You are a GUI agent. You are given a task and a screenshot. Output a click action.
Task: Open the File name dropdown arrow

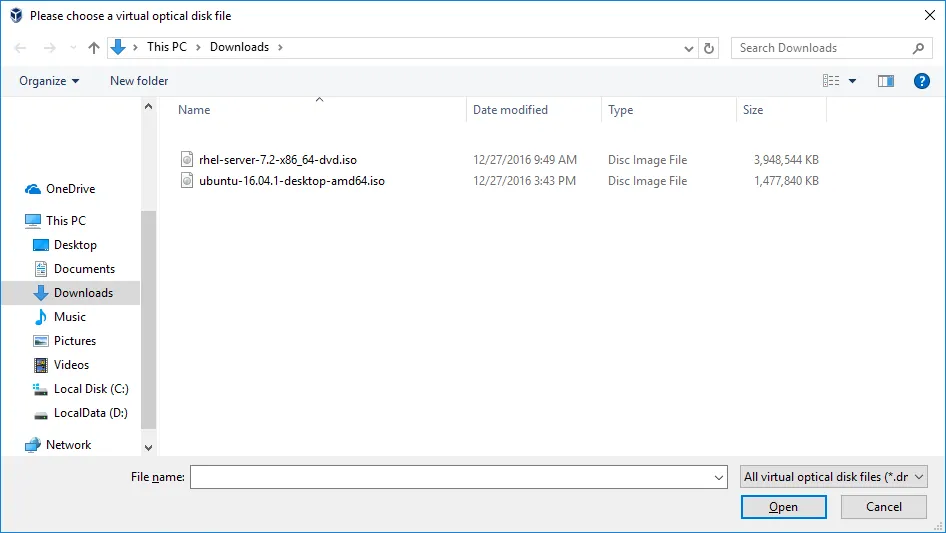pos(719,477)
